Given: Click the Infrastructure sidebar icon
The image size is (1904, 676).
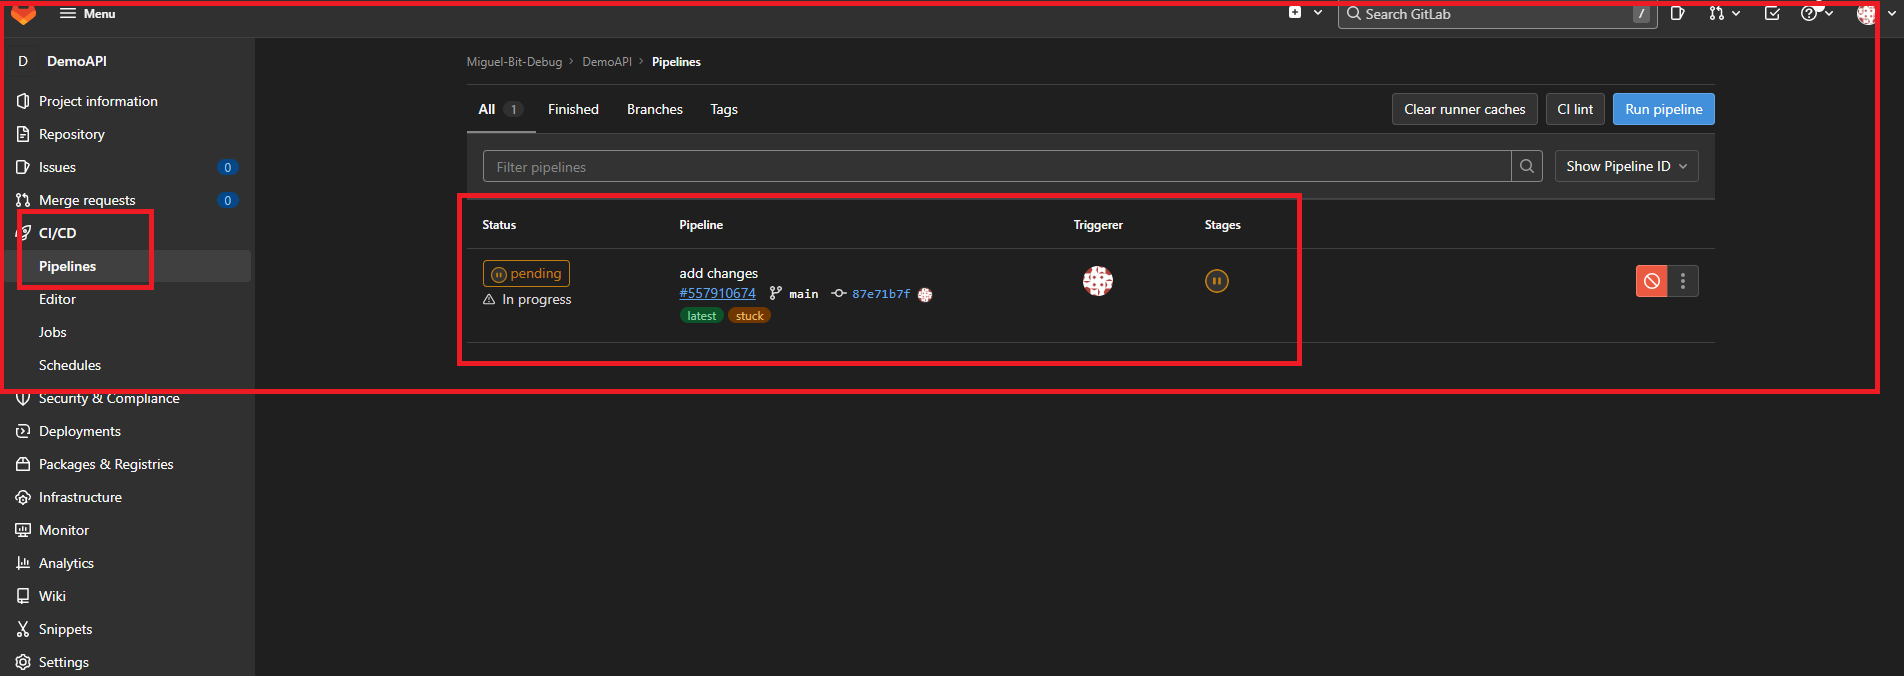Looking at the screenshot, I should 23,497.
